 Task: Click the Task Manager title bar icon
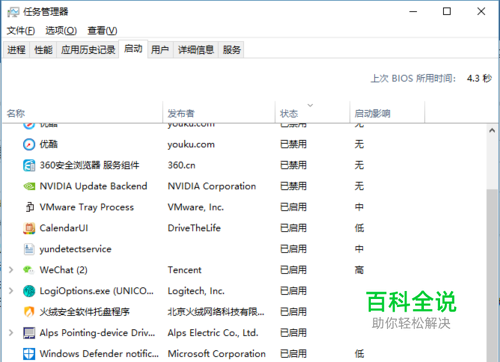coord(13,12)
